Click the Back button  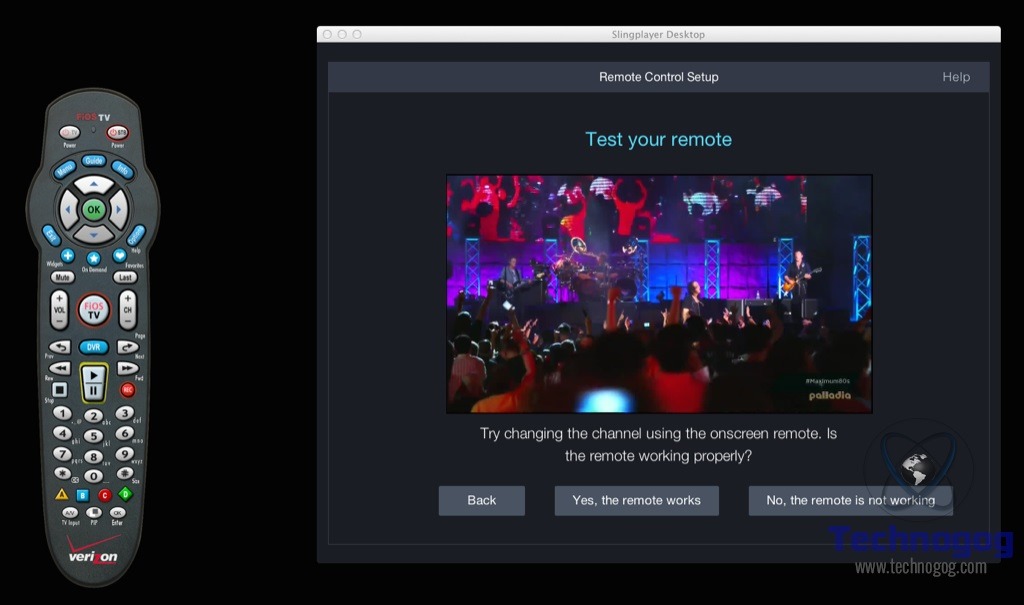click(481, 500)
